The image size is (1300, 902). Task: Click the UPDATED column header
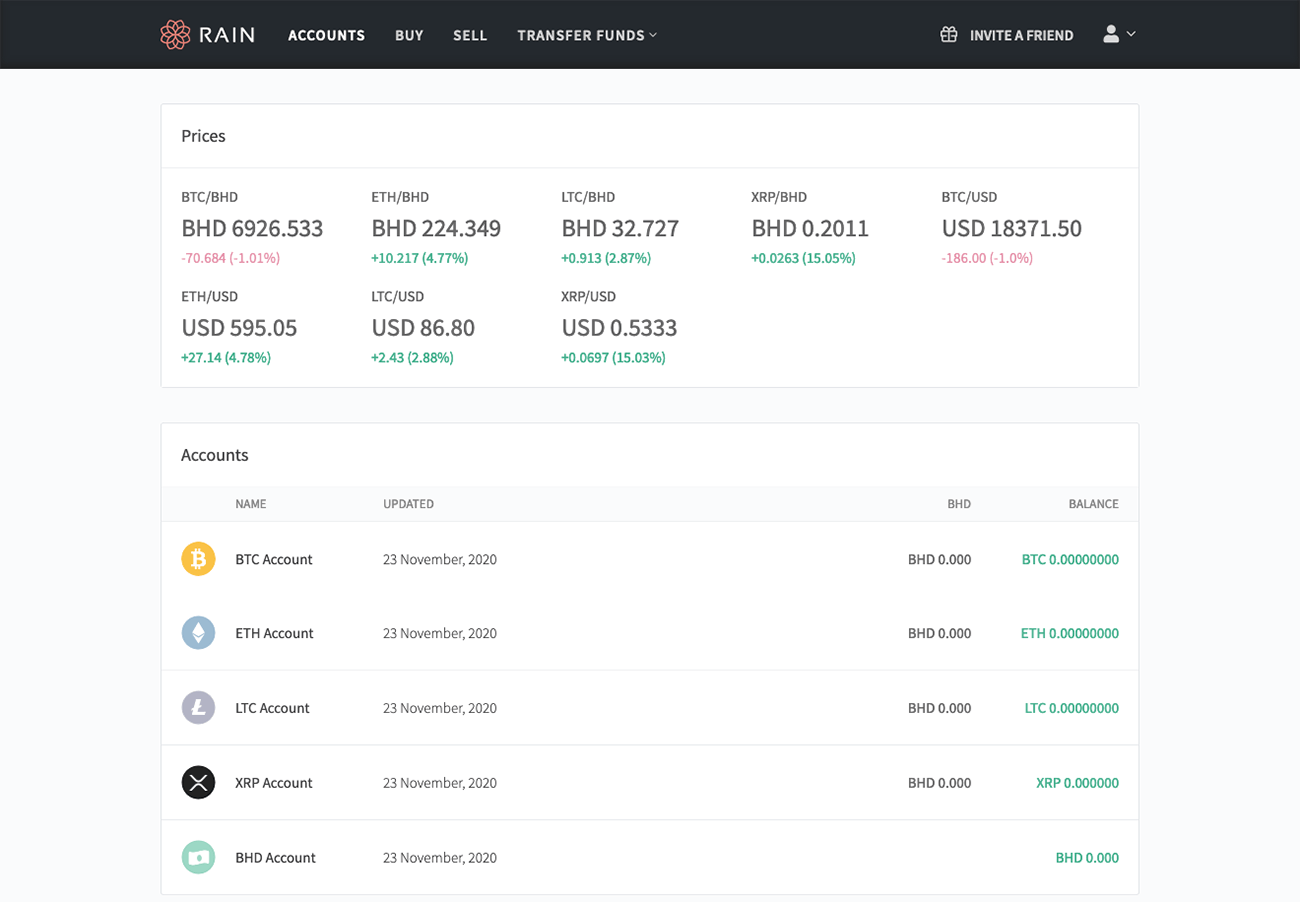pyautogui.click(x=408, y=504)
